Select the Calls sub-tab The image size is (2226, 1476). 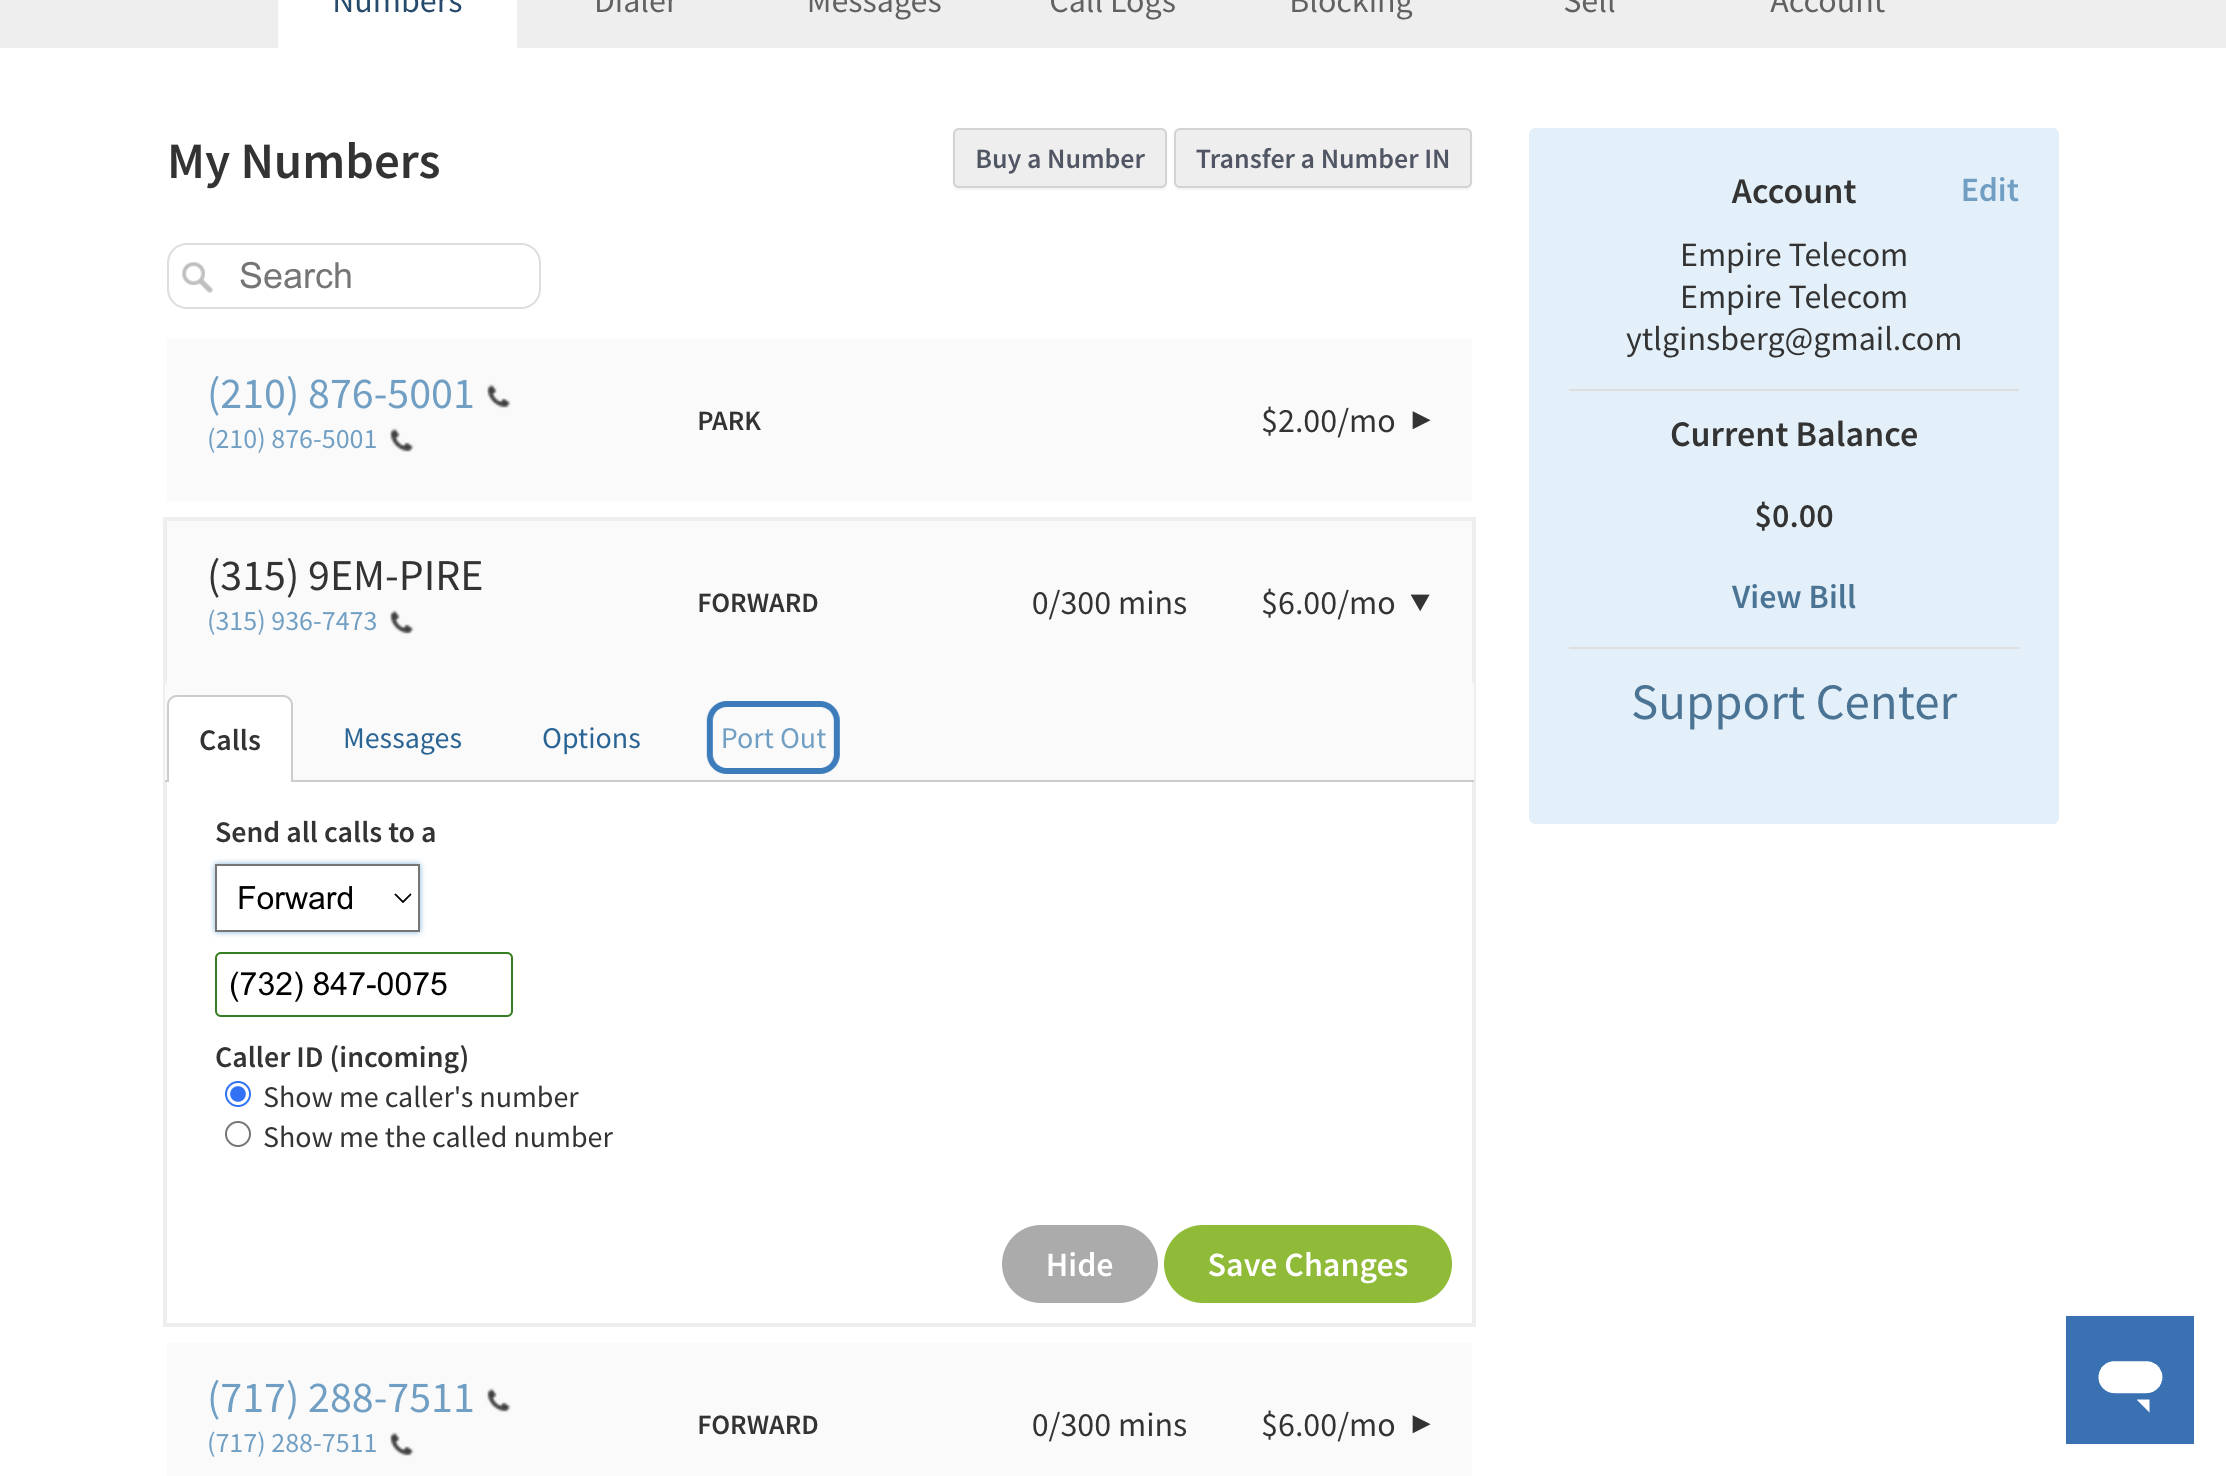pyautogui.click(x=230, y=740)
